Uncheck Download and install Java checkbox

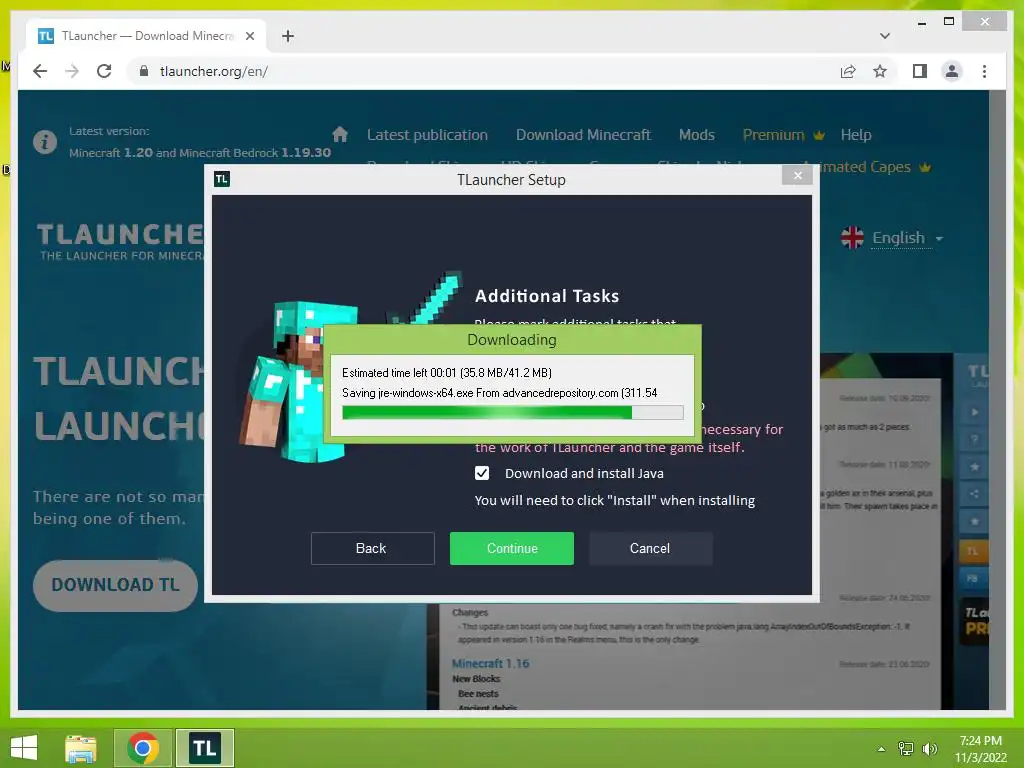click(482, 473)
